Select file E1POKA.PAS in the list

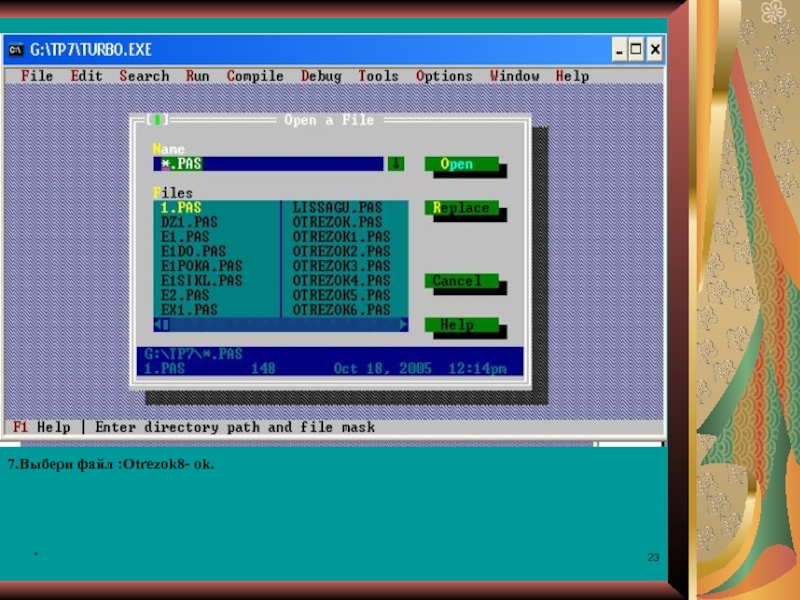pos(201,266)
